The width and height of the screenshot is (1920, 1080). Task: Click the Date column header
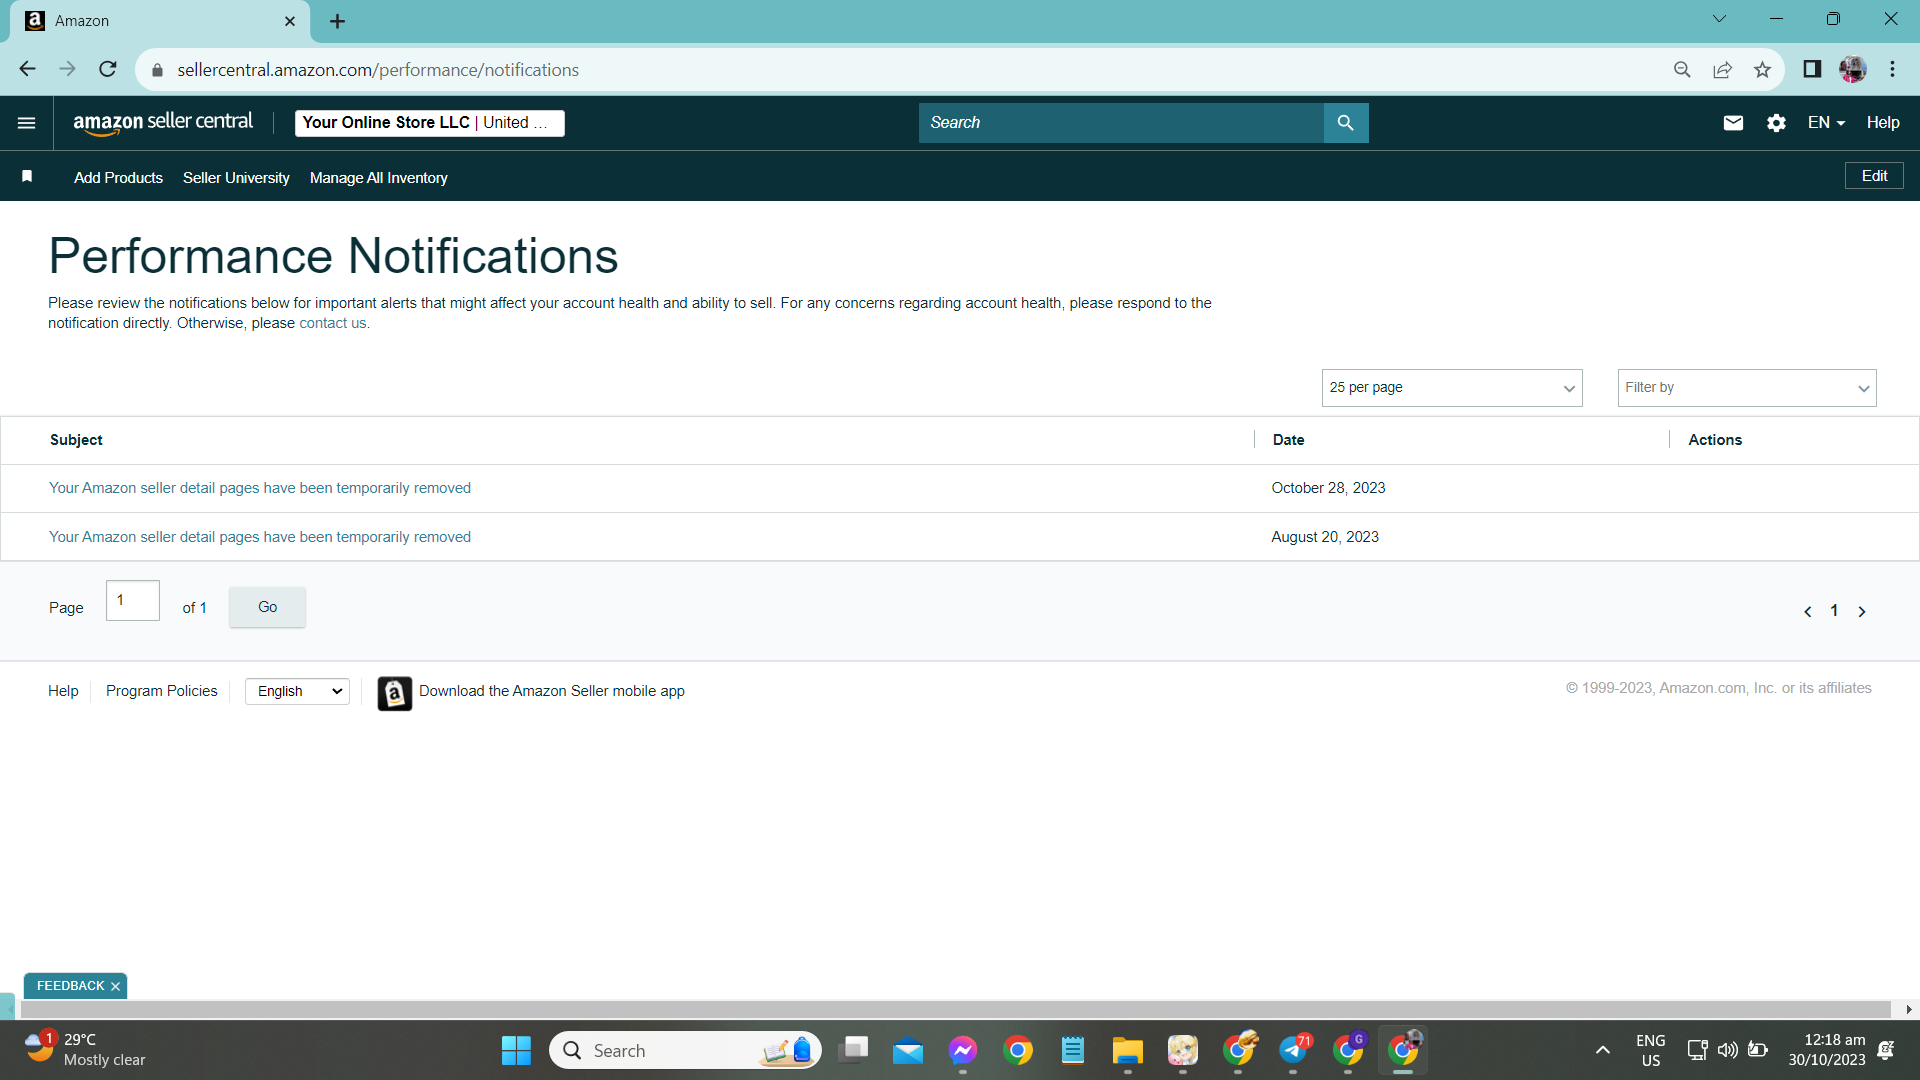point(1288,440)
